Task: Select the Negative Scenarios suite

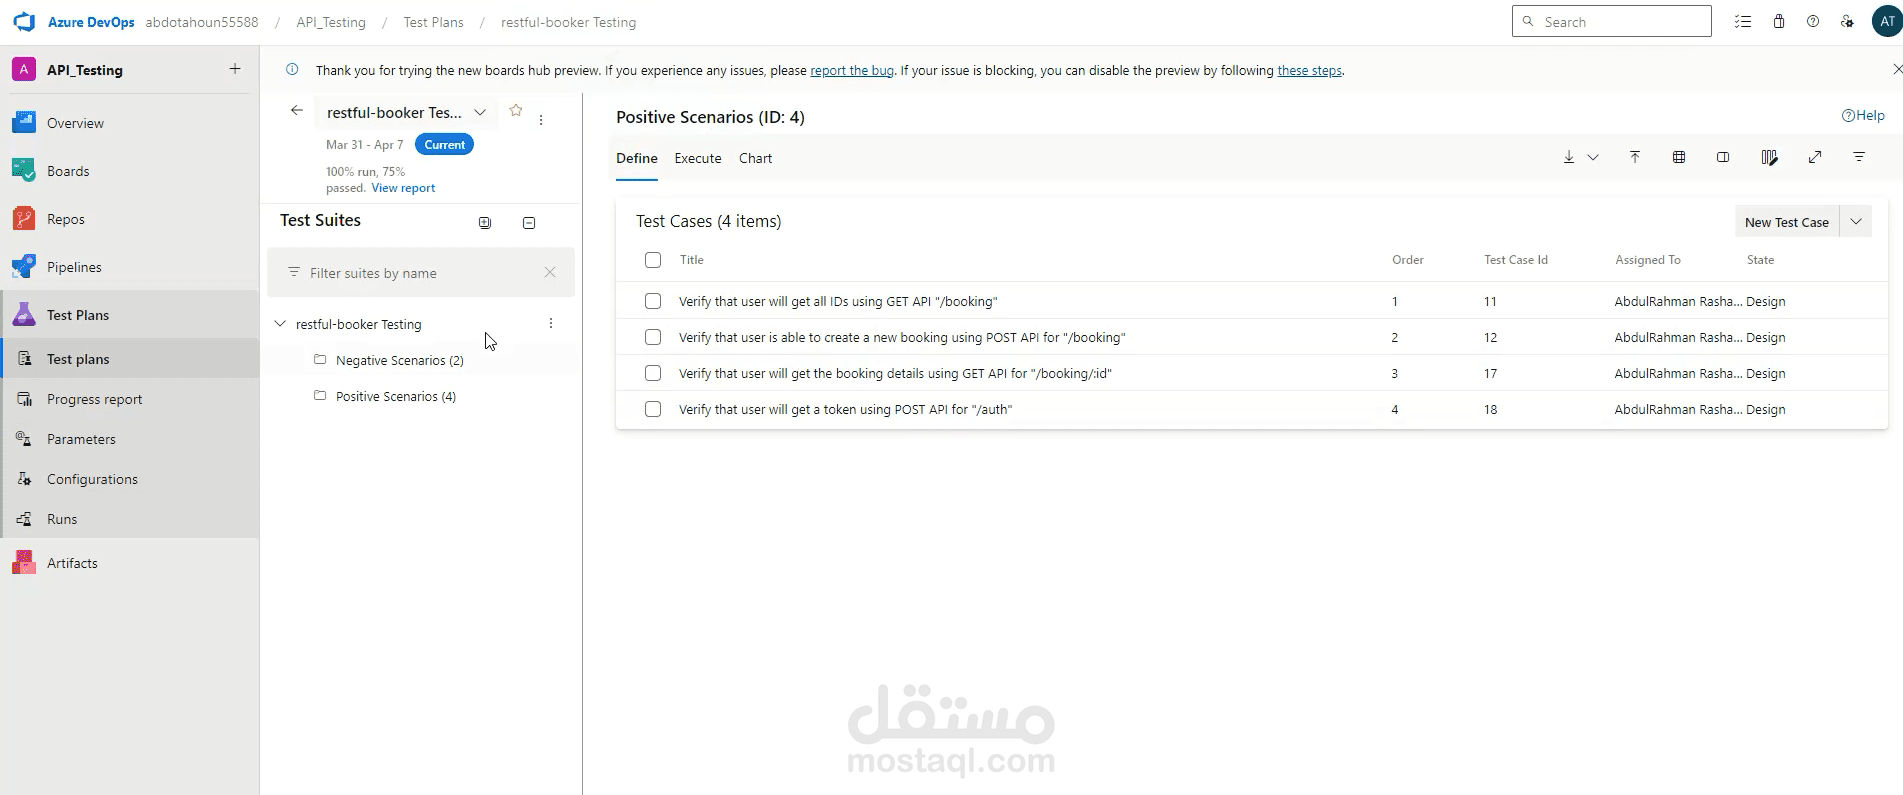Action: pos(399,360)
